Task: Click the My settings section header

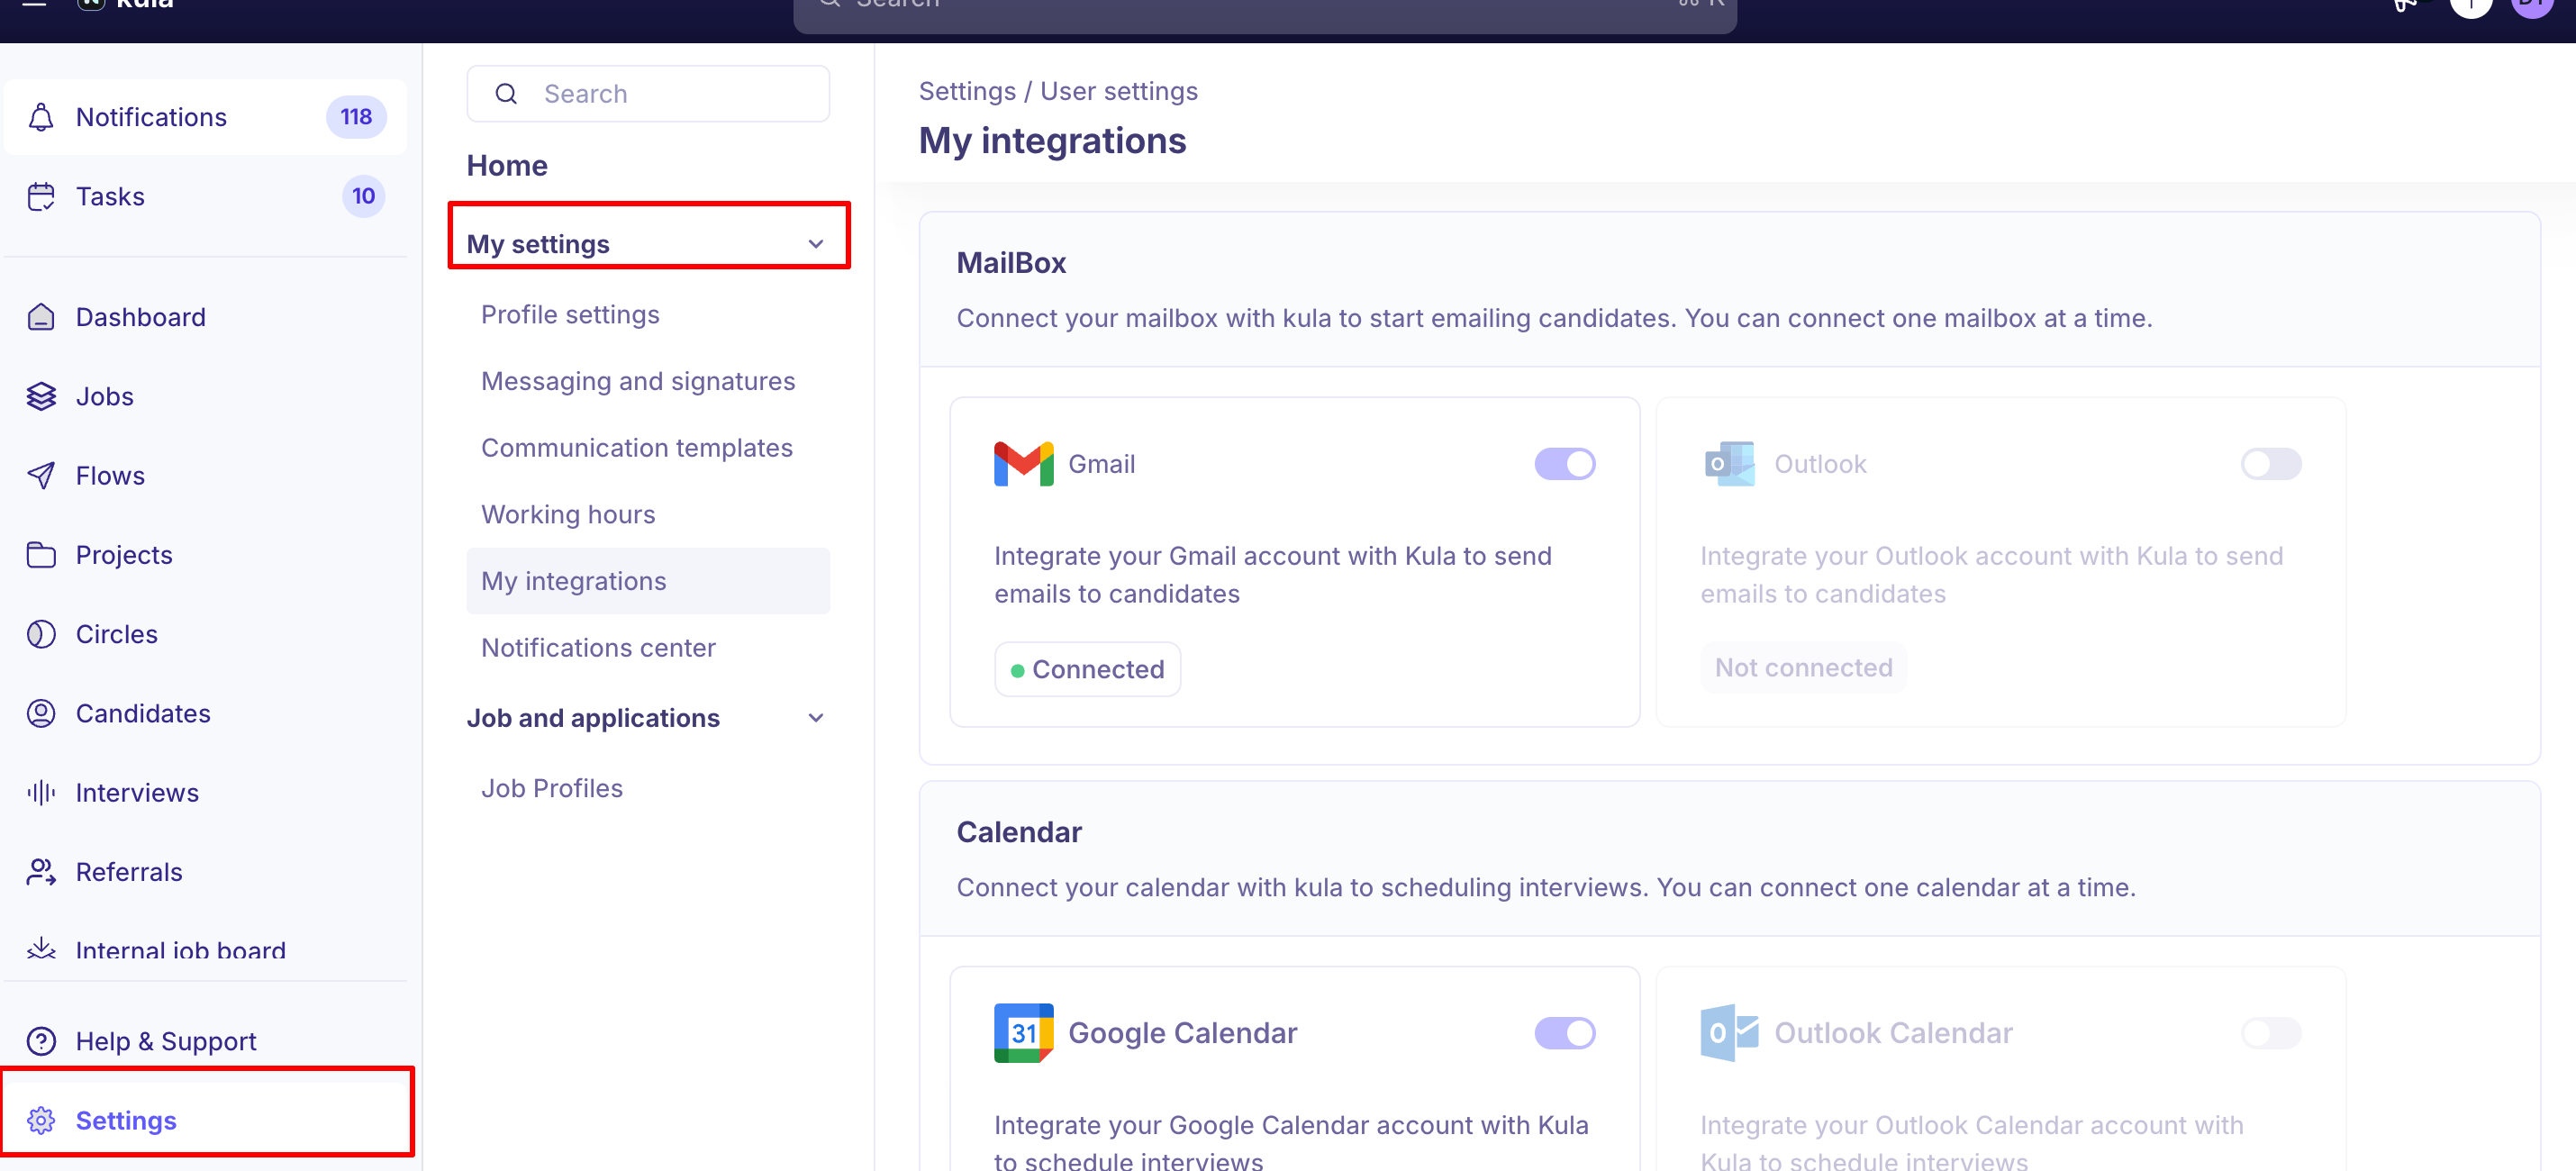Action: [x=648, y=244]
